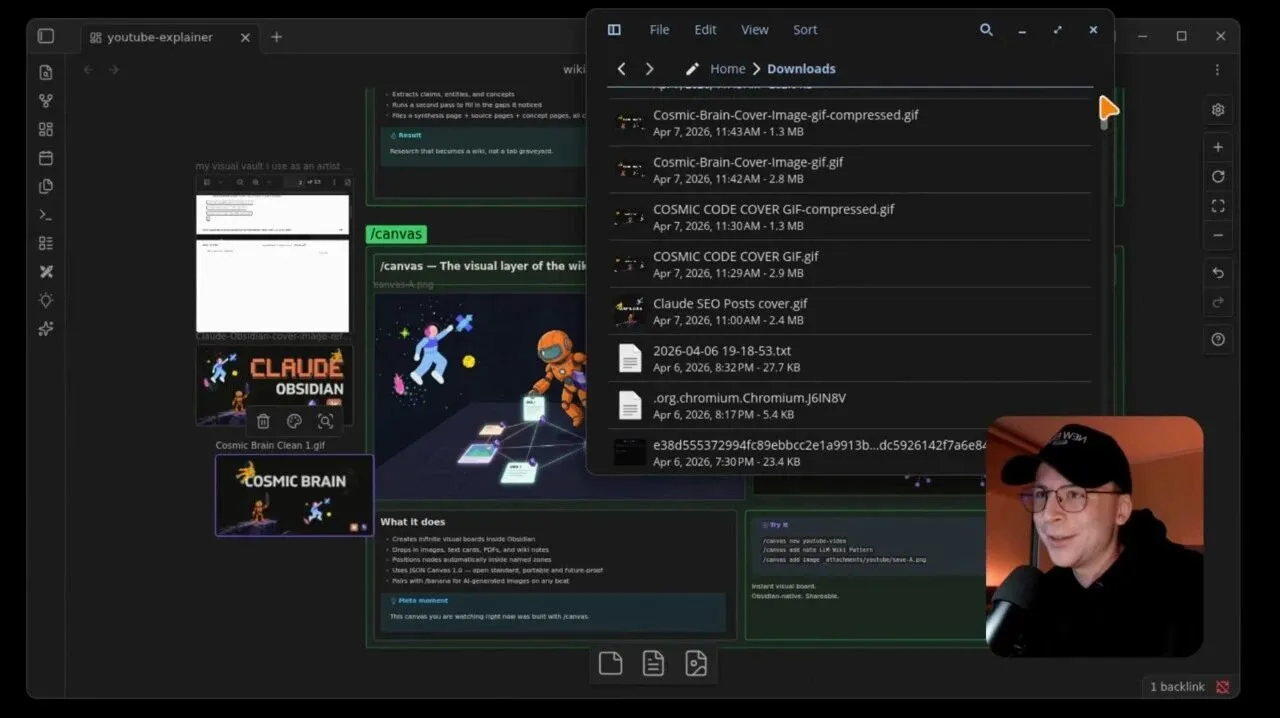This screenshot has width=1280, height=718.
Task: Select .org.chromium.Chromium.J6IN8V file
Action: pyautogui.click(x=850, y=405)
